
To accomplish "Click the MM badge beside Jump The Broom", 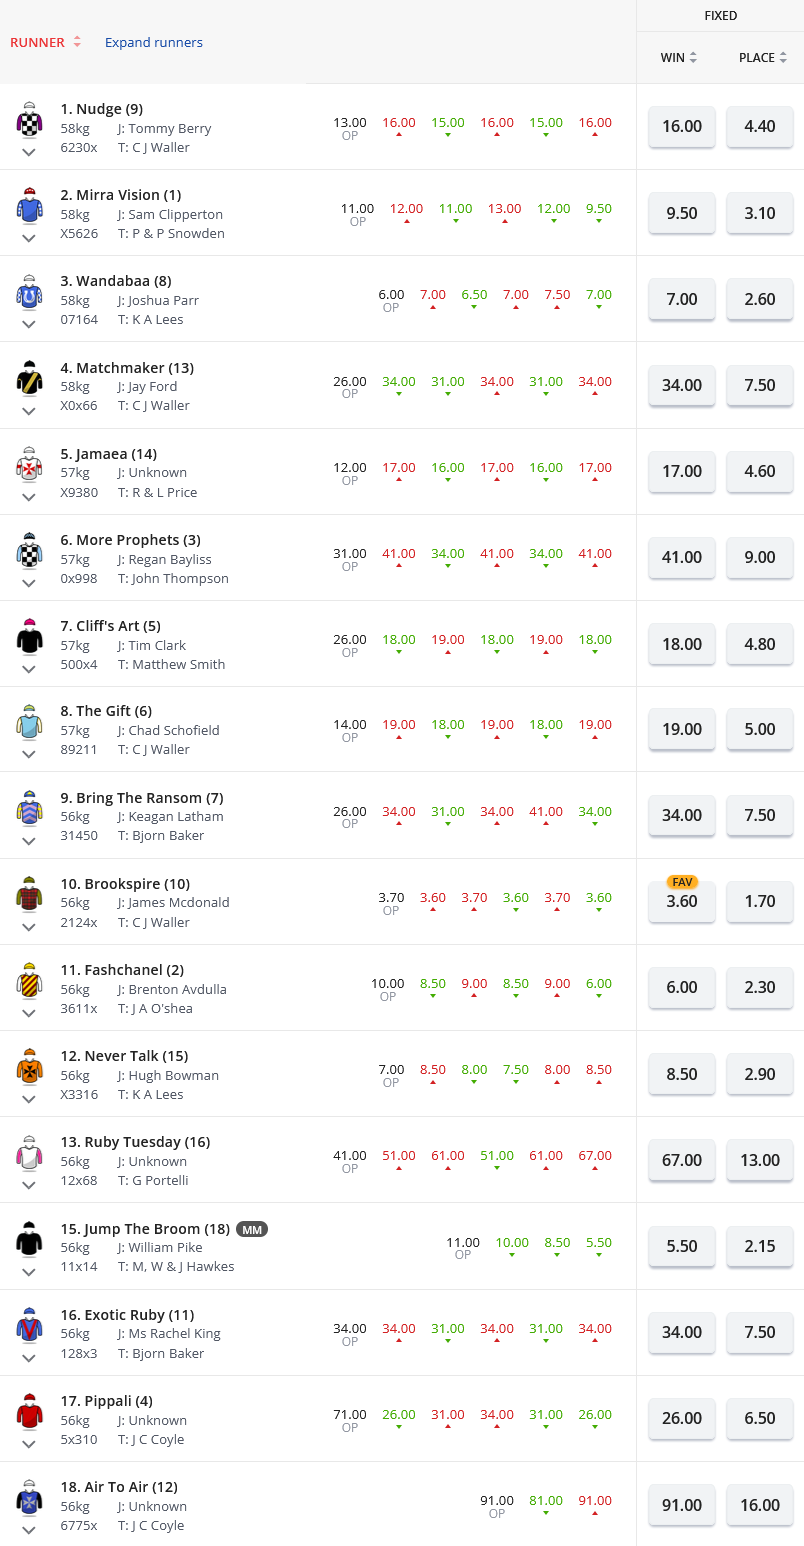I will pyautogui.click(x=252, y=1229).
